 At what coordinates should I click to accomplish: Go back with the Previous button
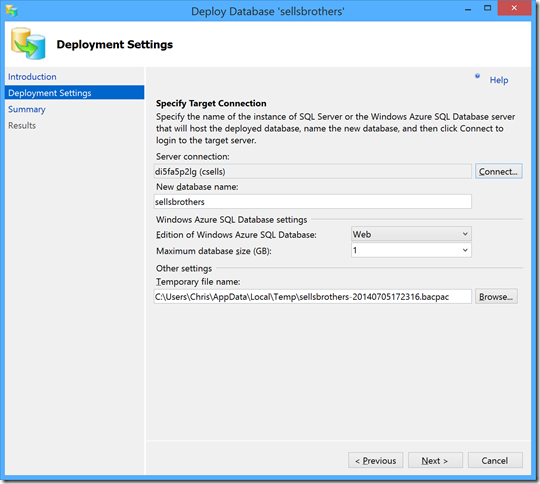click(x=375, y=460)
